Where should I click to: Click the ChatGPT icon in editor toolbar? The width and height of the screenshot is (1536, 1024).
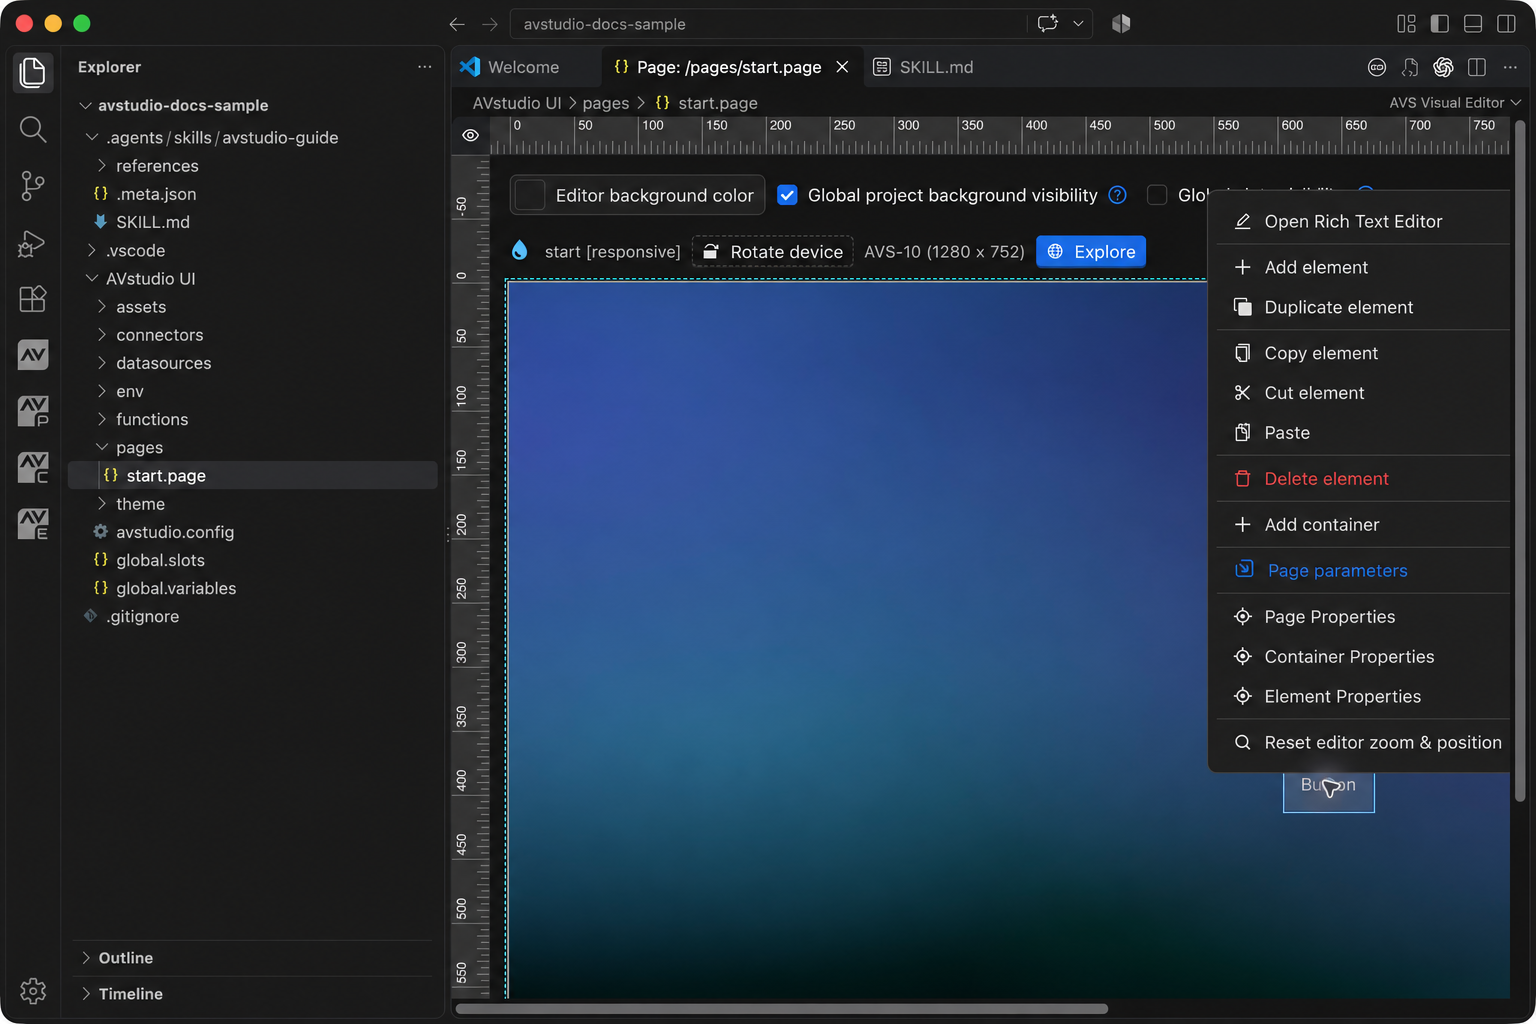click(x=1443, y=67)
